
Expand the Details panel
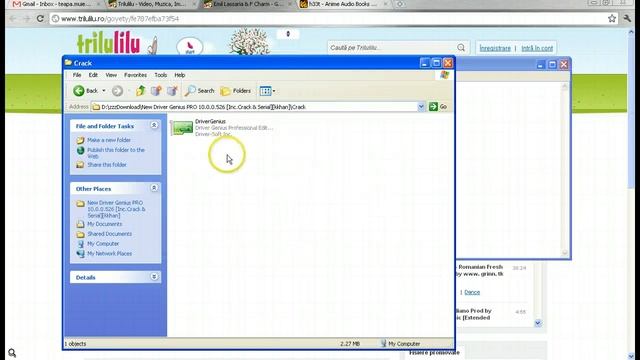tap(154, 277)
